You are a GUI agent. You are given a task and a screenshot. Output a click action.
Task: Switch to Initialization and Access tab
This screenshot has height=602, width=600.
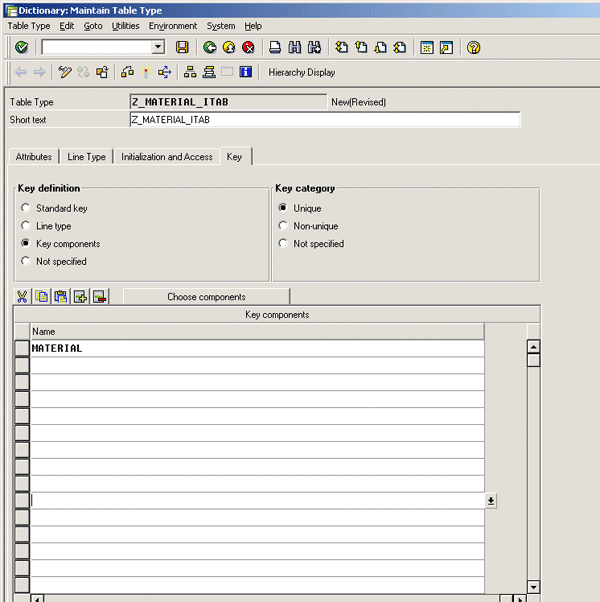point(167,157)
